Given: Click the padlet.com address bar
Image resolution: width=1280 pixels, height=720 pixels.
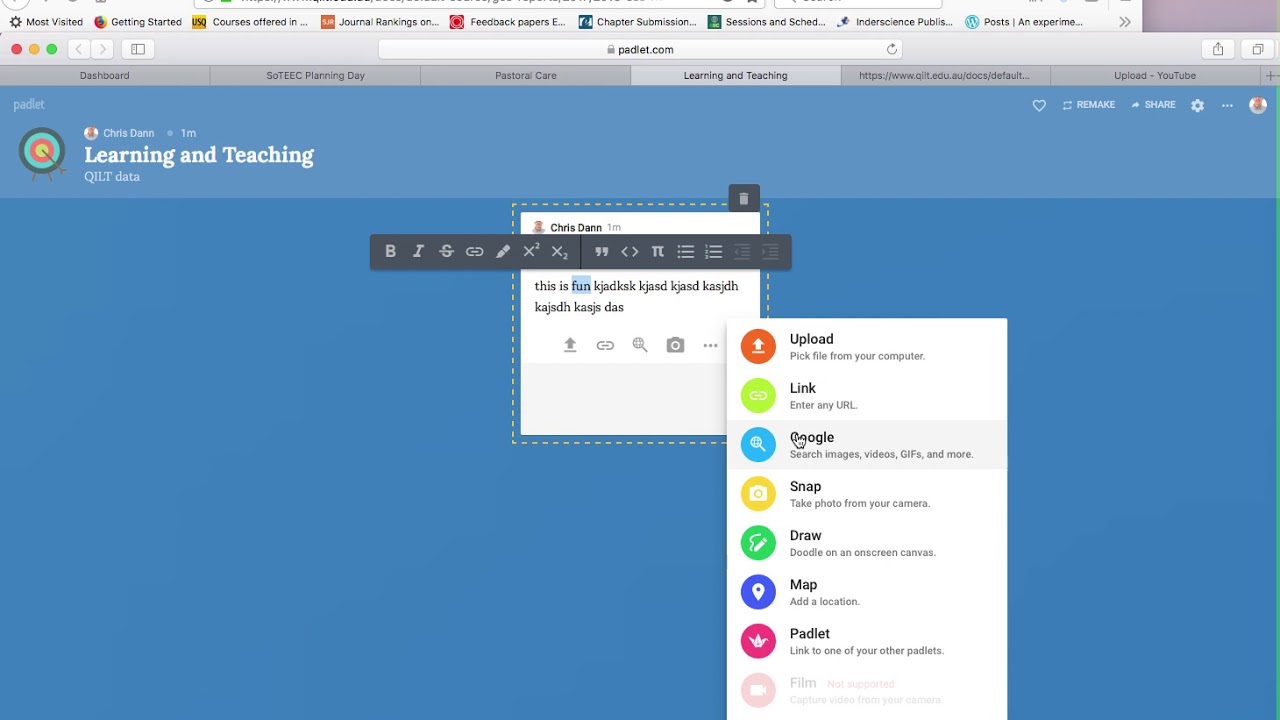Looking at the screenshot, I should click(x=640, y=49).
